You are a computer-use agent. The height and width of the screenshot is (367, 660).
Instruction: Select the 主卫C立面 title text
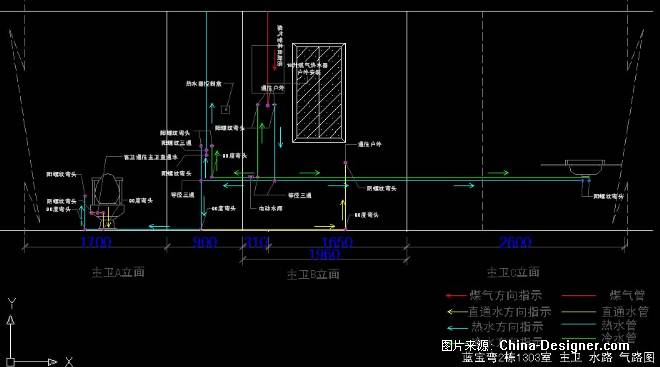(x=513, y=272)
